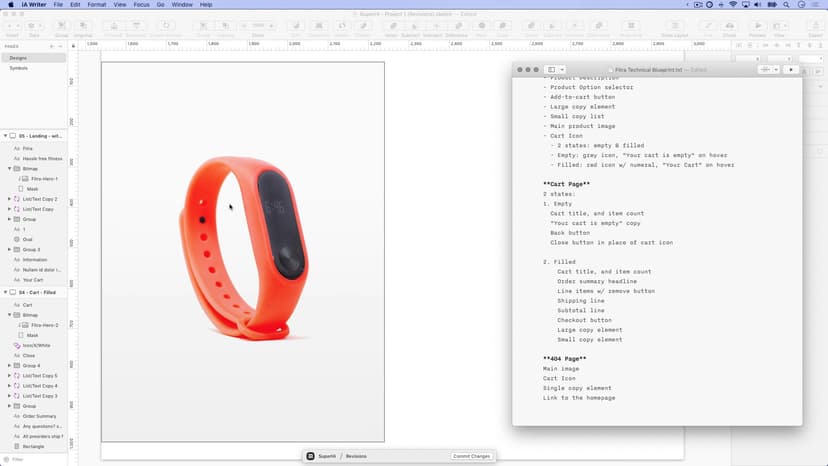
Task: Click the Difference boolean operation icon
Action: (456, 26)
